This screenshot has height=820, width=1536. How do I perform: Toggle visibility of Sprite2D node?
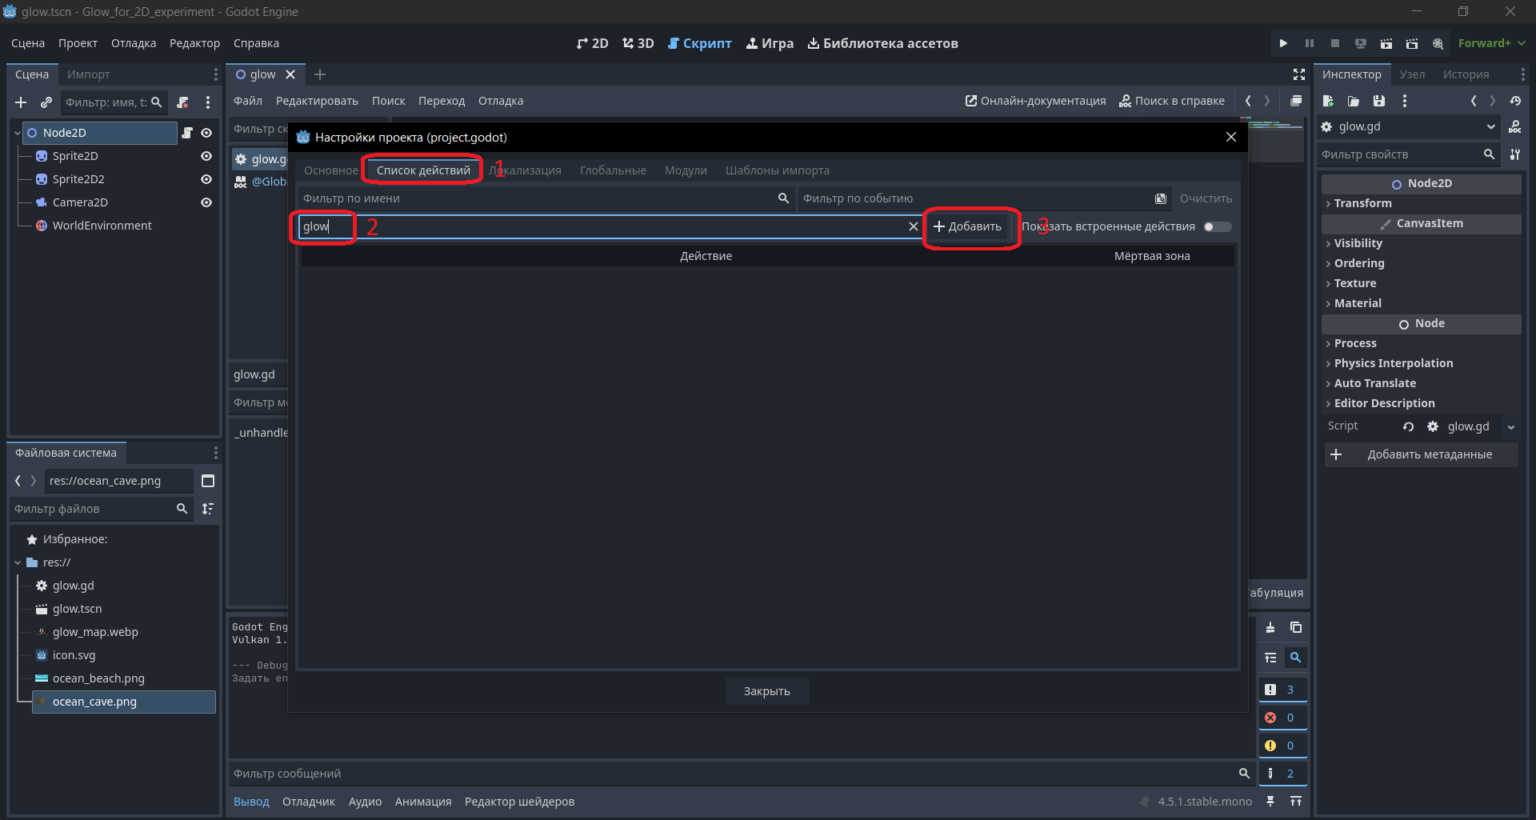point(206,156)
